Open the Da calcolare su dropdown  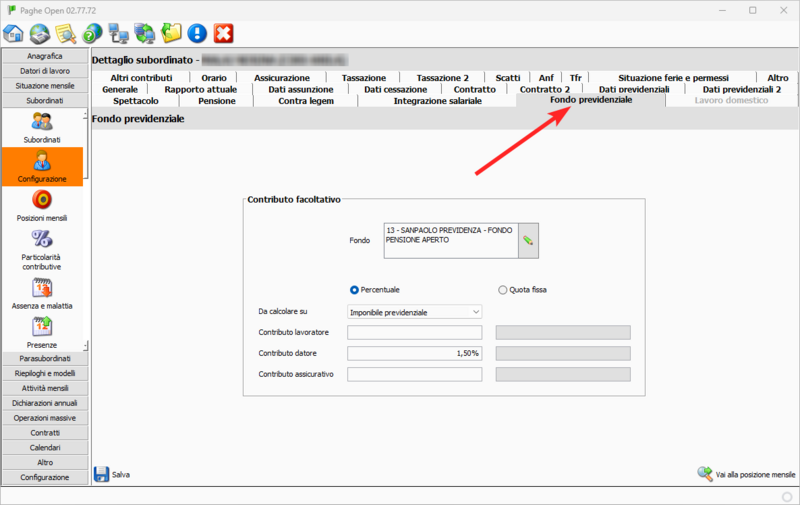coord(415,312)
